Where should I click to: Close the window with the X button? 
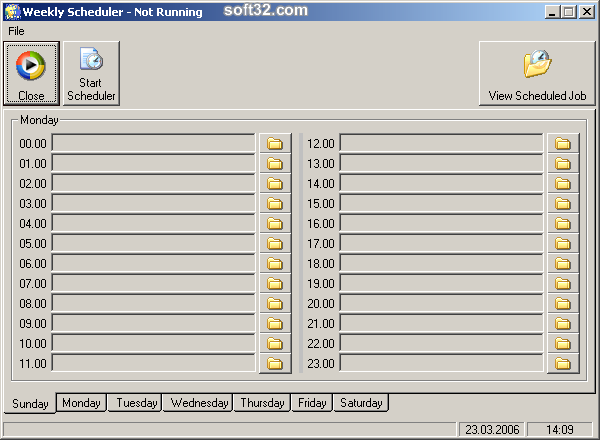pyautogui.click(x=586, y=12)
